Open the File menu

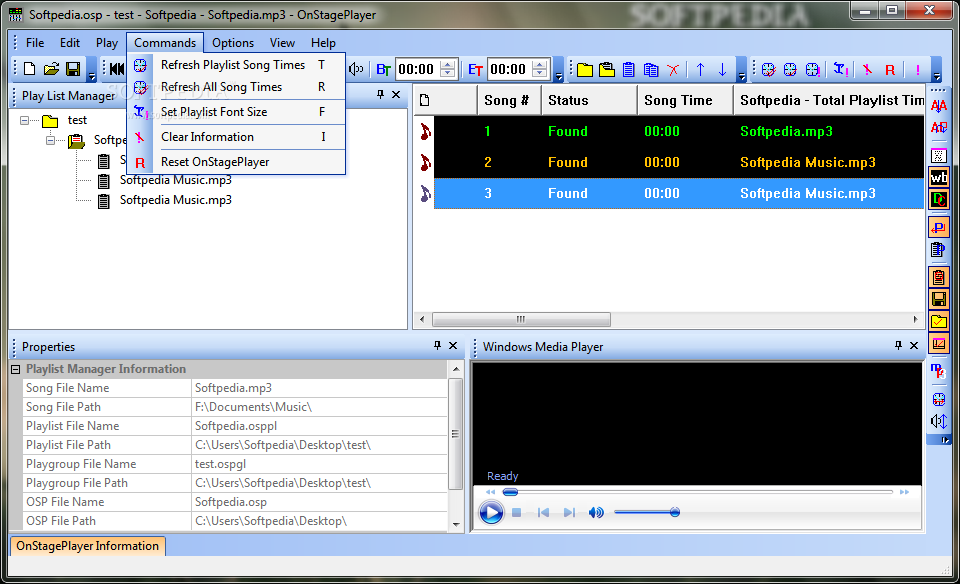click(35, 43)
